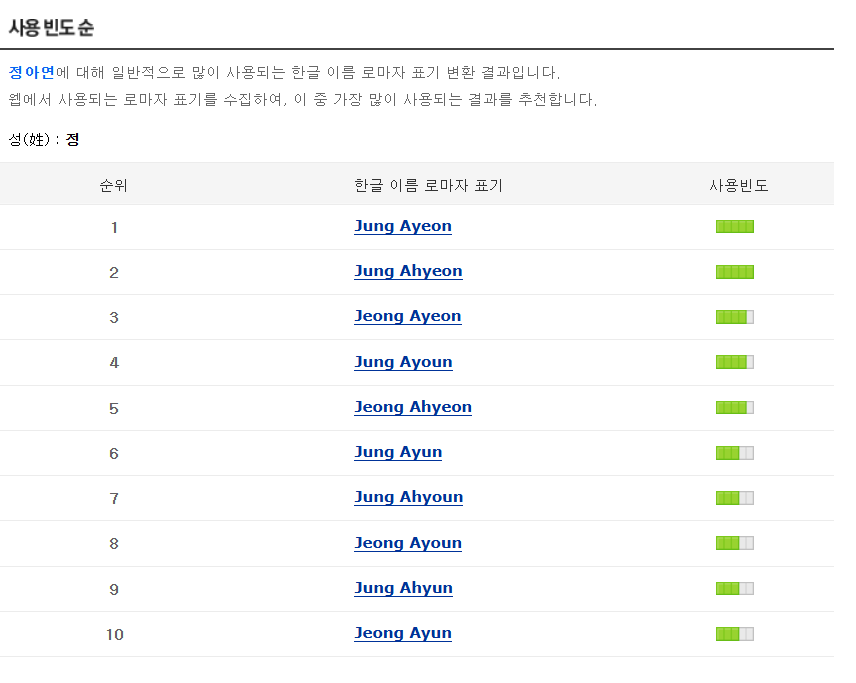The height and width of the screenshot is (683, 856).
Task: Click rank number 1 in the table
Action: [114, 227]
